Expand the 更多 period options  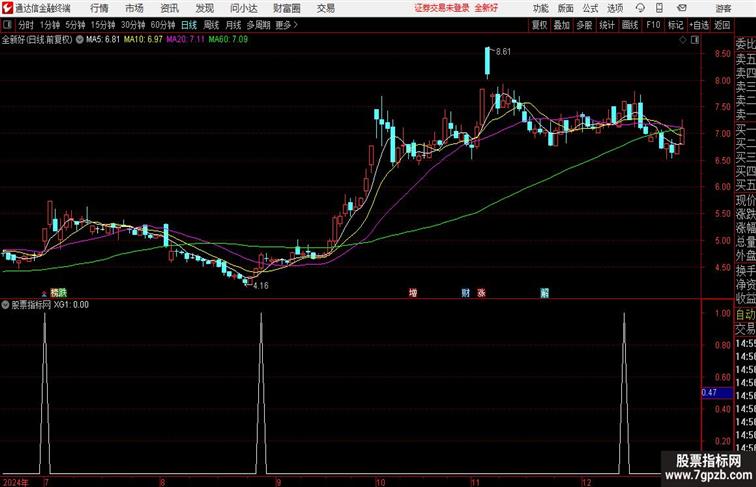pyautogui.click(x=286, y=25)
